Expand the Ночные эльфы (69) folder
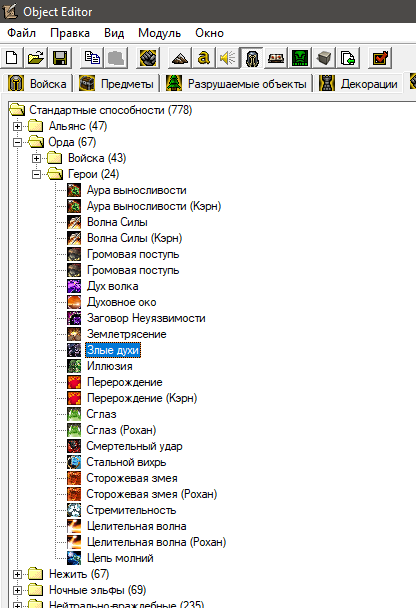 [x=17, y=590]
